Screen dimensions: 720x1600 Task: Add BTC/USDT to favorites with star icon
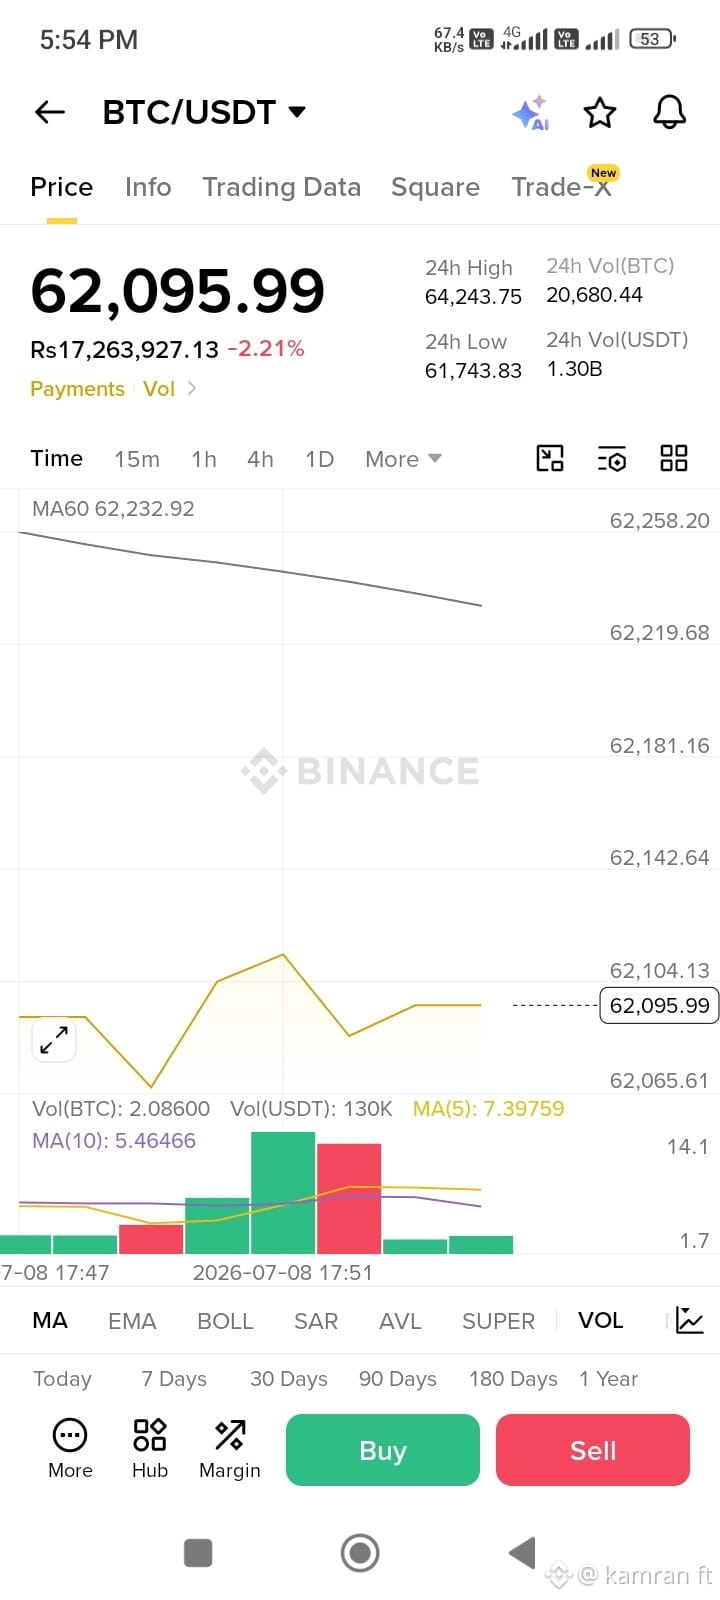pyautogui.click(x=600, y=113)
